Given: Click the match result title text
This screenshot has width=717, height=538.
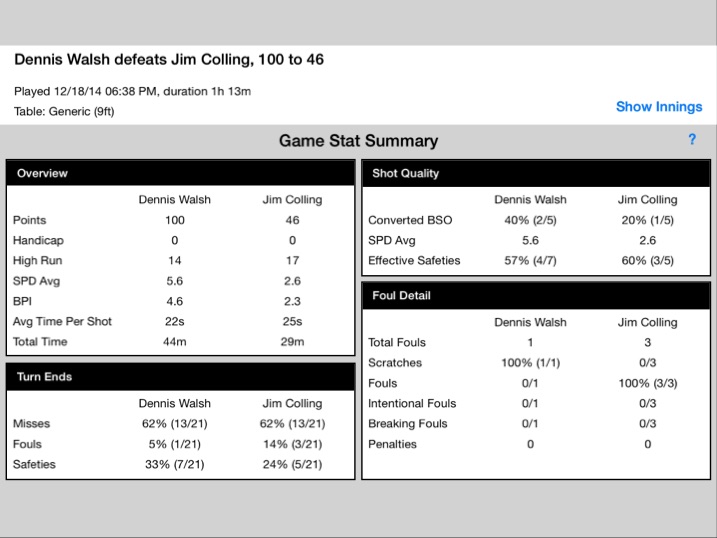Looking at the screenshot, I should (x=169, y=59).
